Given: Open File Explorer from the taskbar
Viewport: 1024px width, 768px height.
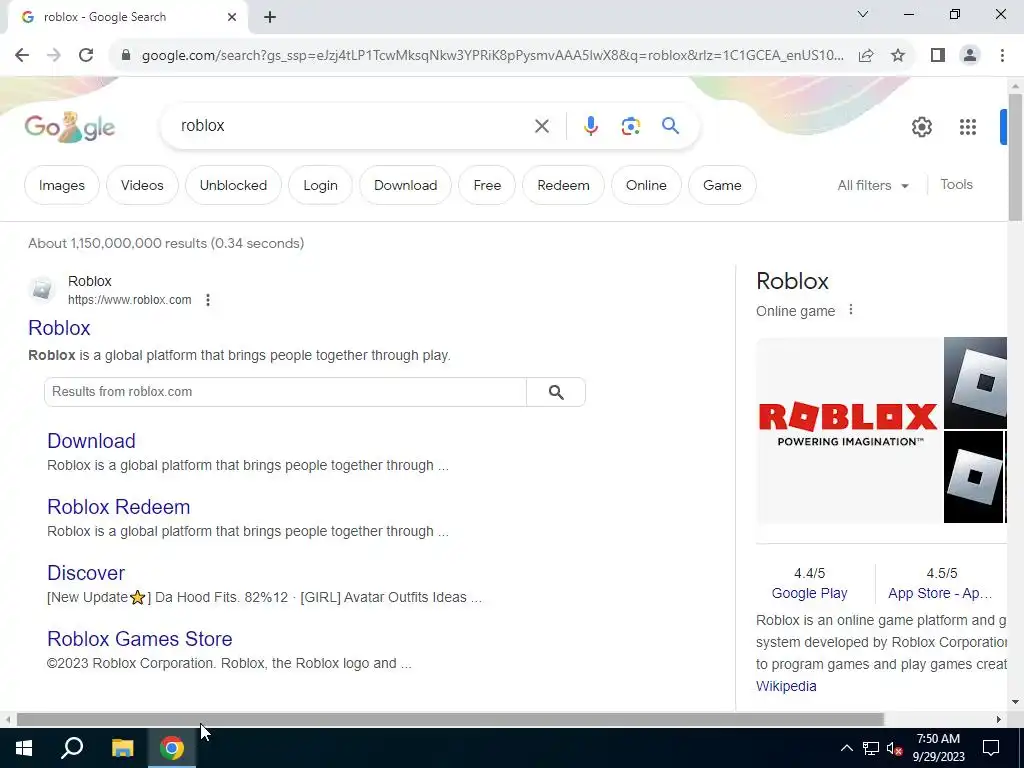Looking at the screenshot, I should [122, 748].
